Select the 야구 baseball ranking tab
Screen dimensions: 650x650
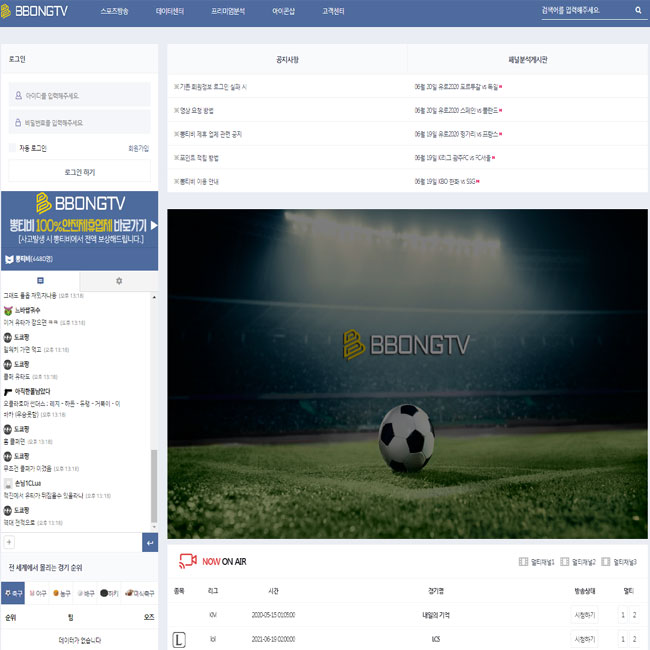click(x=38, y=593)
